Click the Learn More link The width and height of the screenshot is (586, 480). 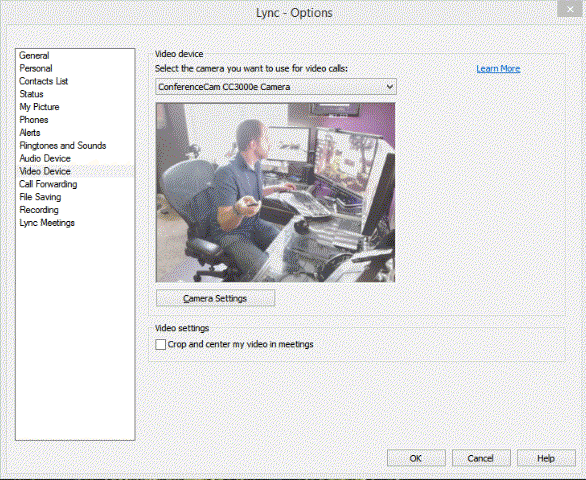pyautogui.click(x=498, y=69)
